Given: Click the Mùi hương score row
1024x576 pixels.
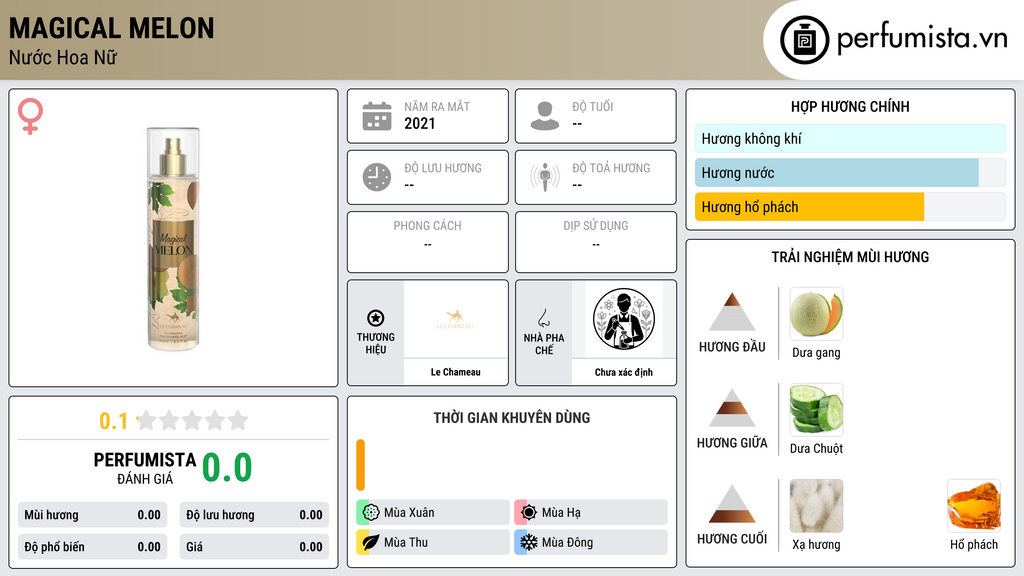Looking at the screenshot, I should [92, 515].
